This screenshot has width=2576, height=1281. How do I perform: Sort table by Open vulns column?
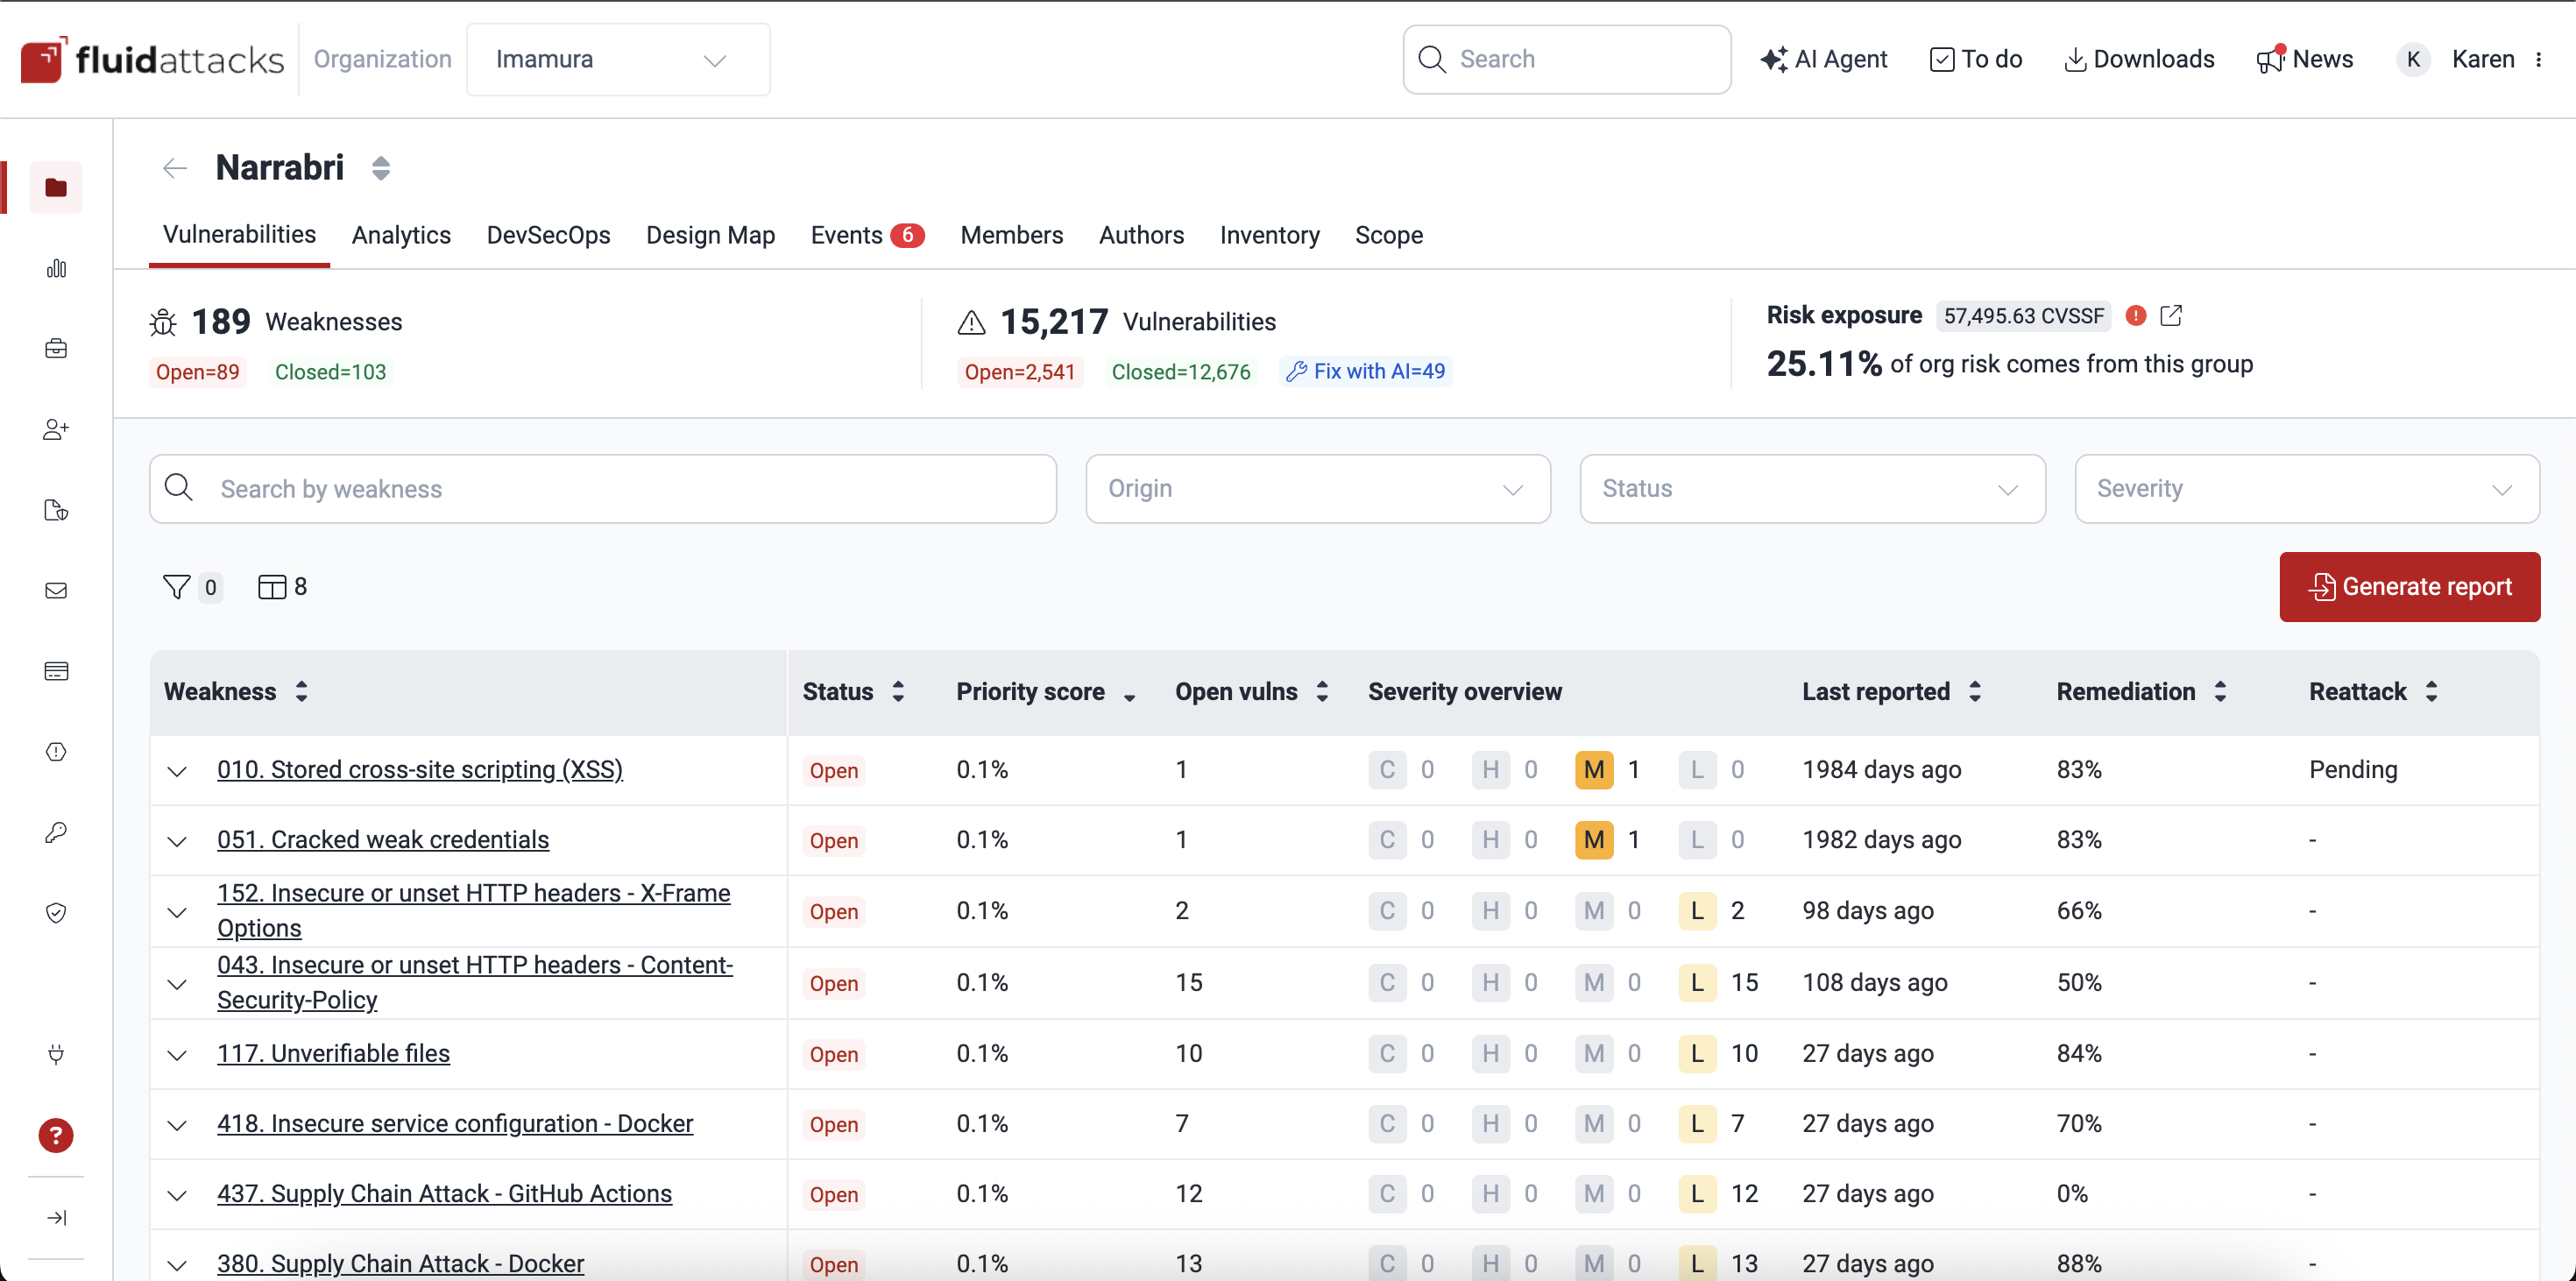point(1322,691)
